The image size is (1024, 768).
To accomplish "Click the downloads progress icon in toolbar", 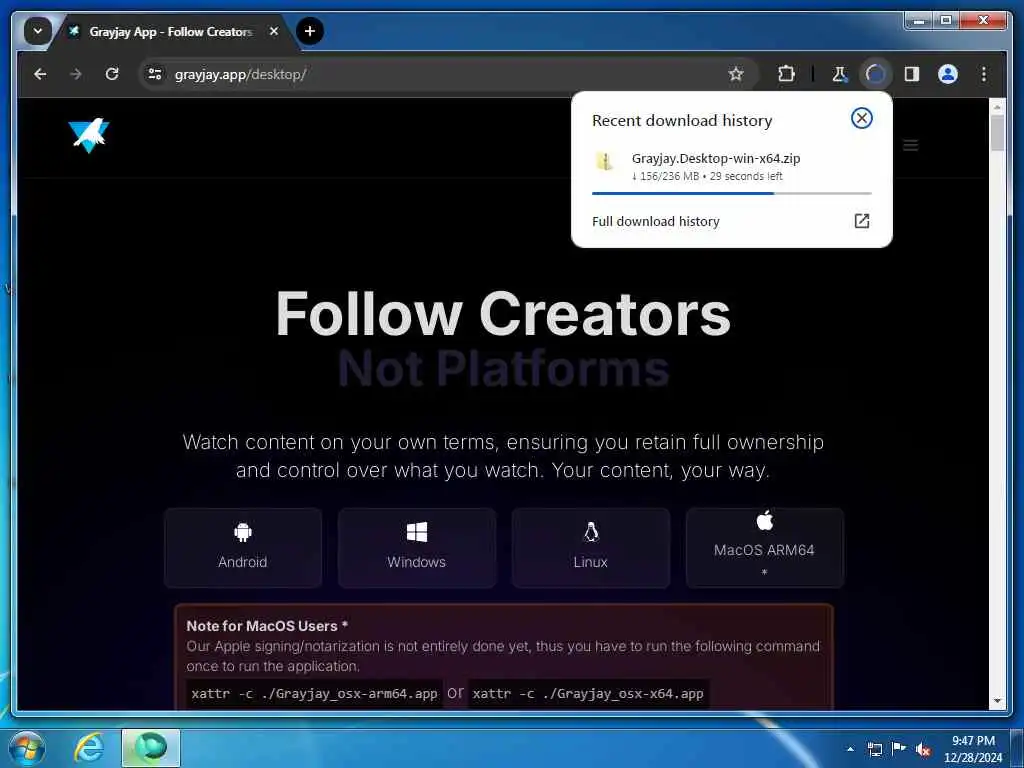I will pyautogui.click(x=875, y=74).
